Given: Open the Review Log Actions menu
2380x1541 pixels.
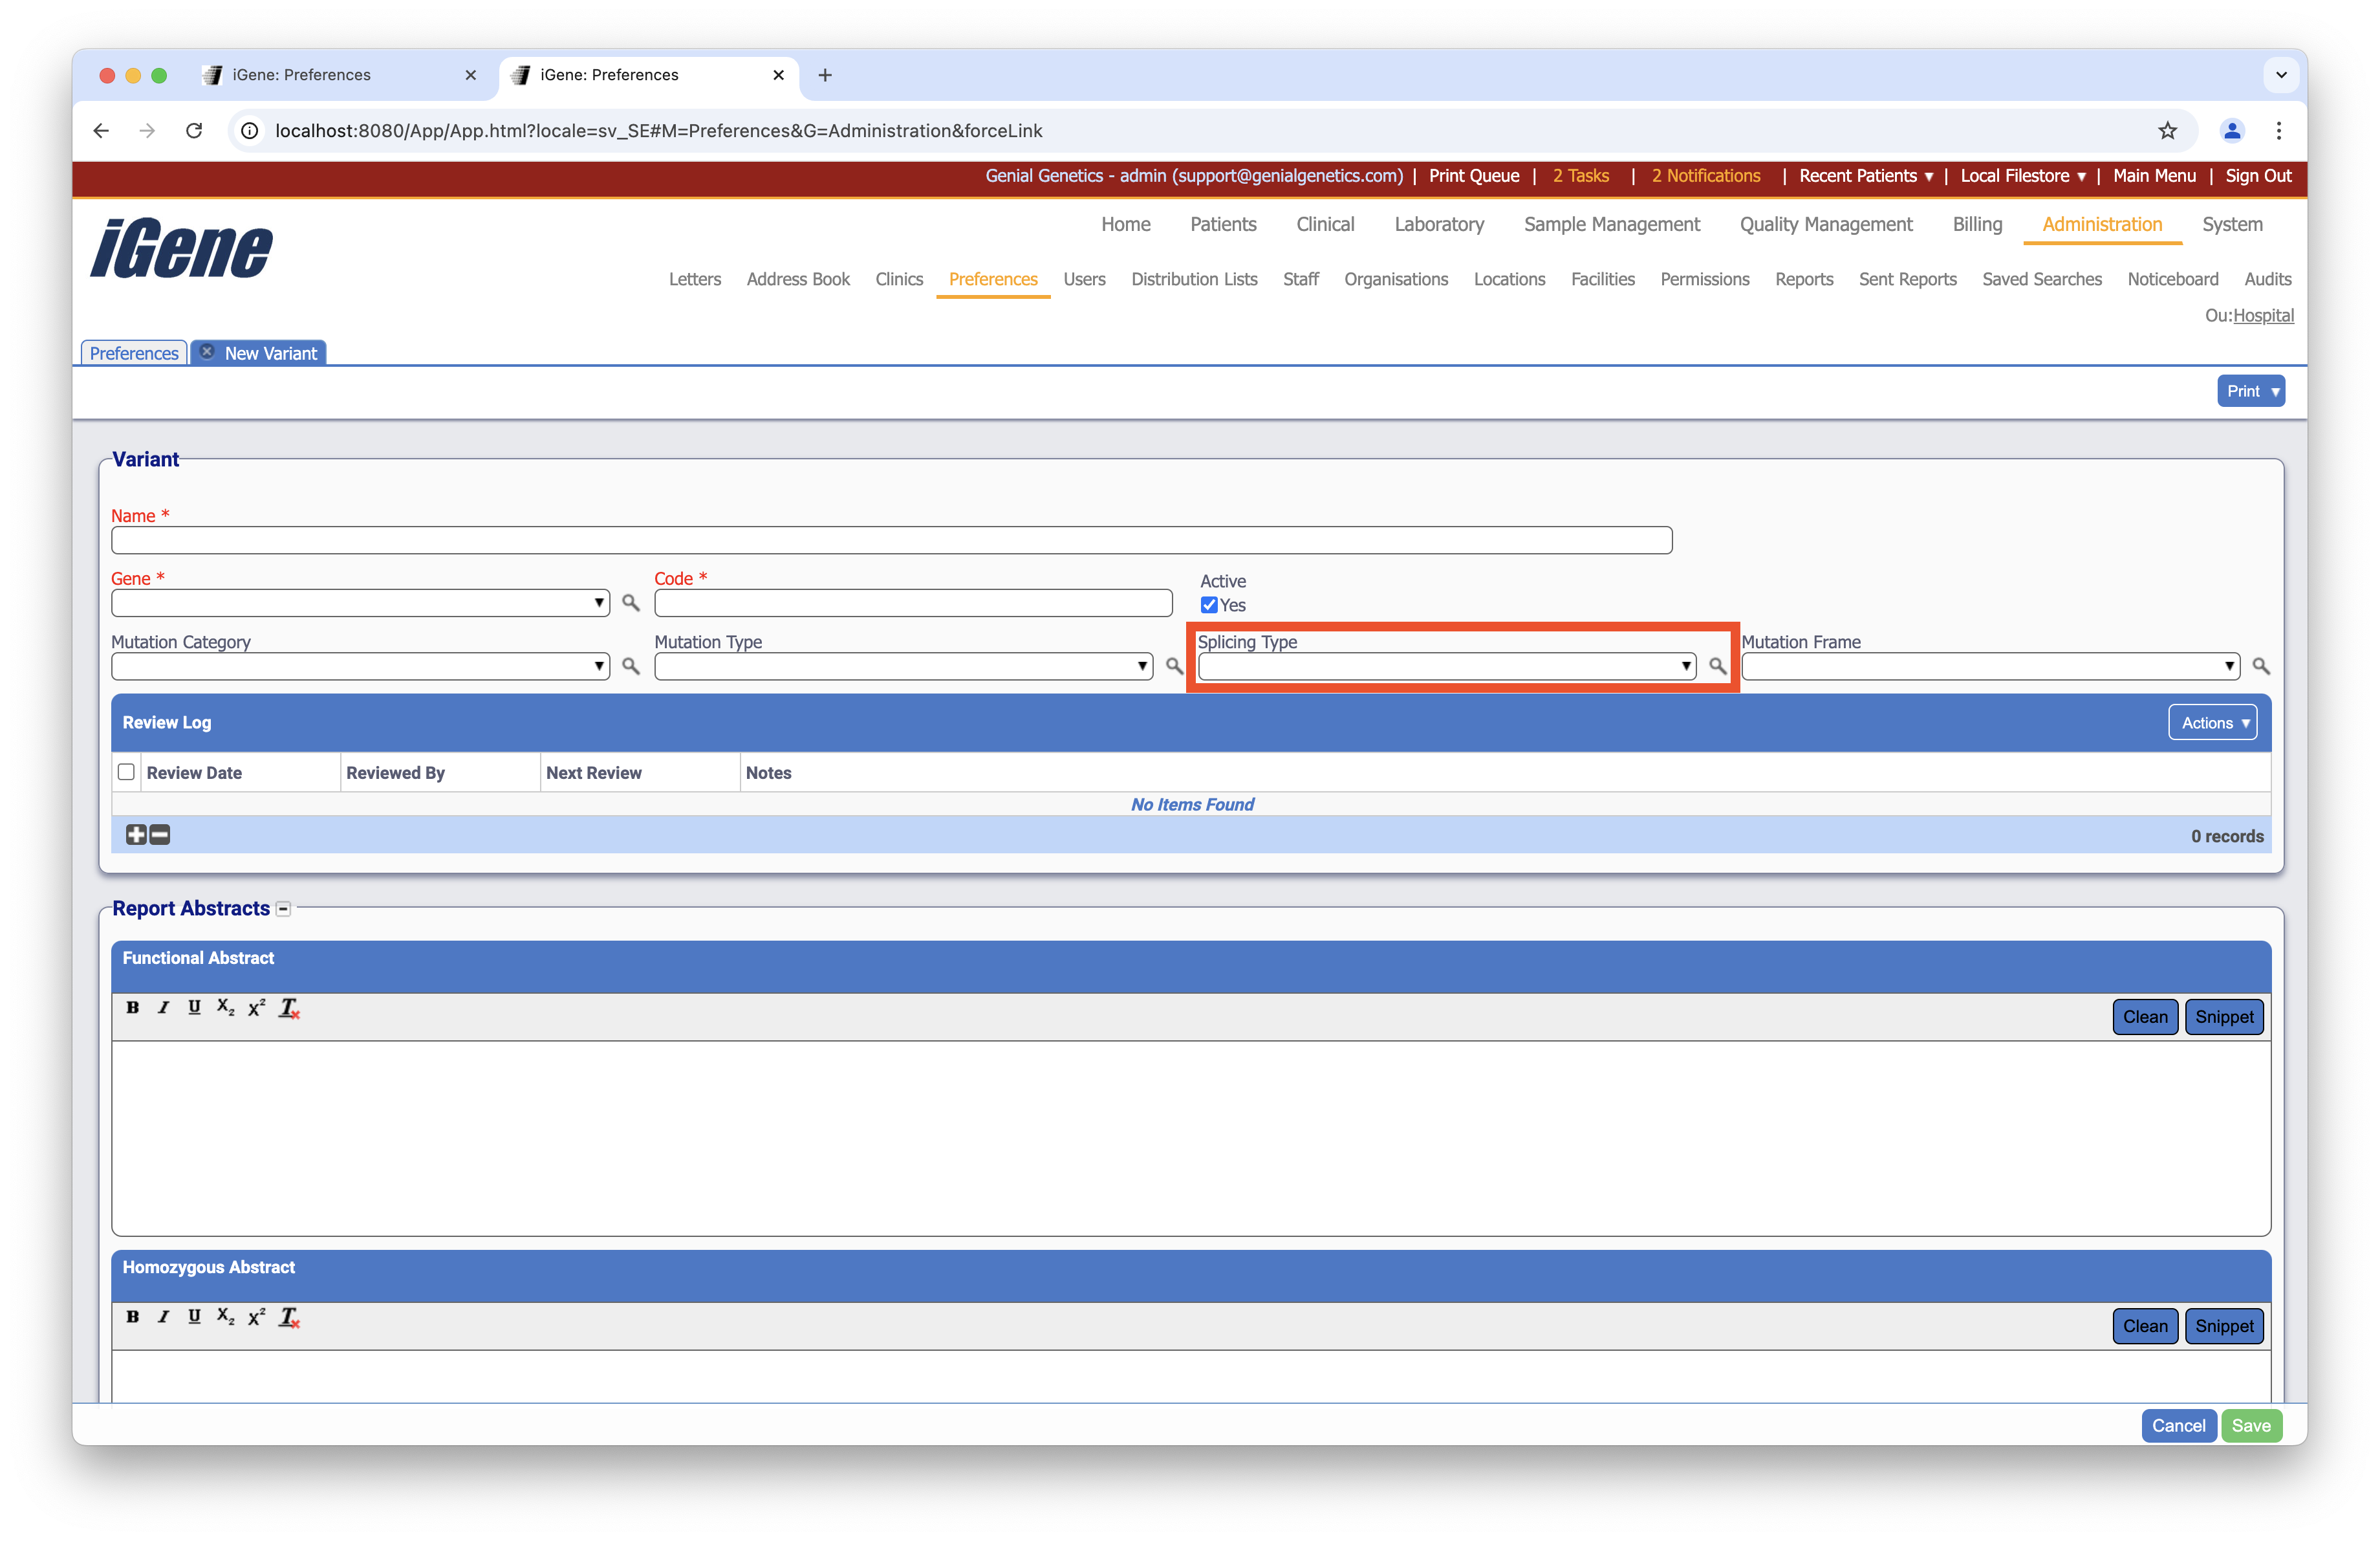Looking at the screenshot, I should (2212, 723).
